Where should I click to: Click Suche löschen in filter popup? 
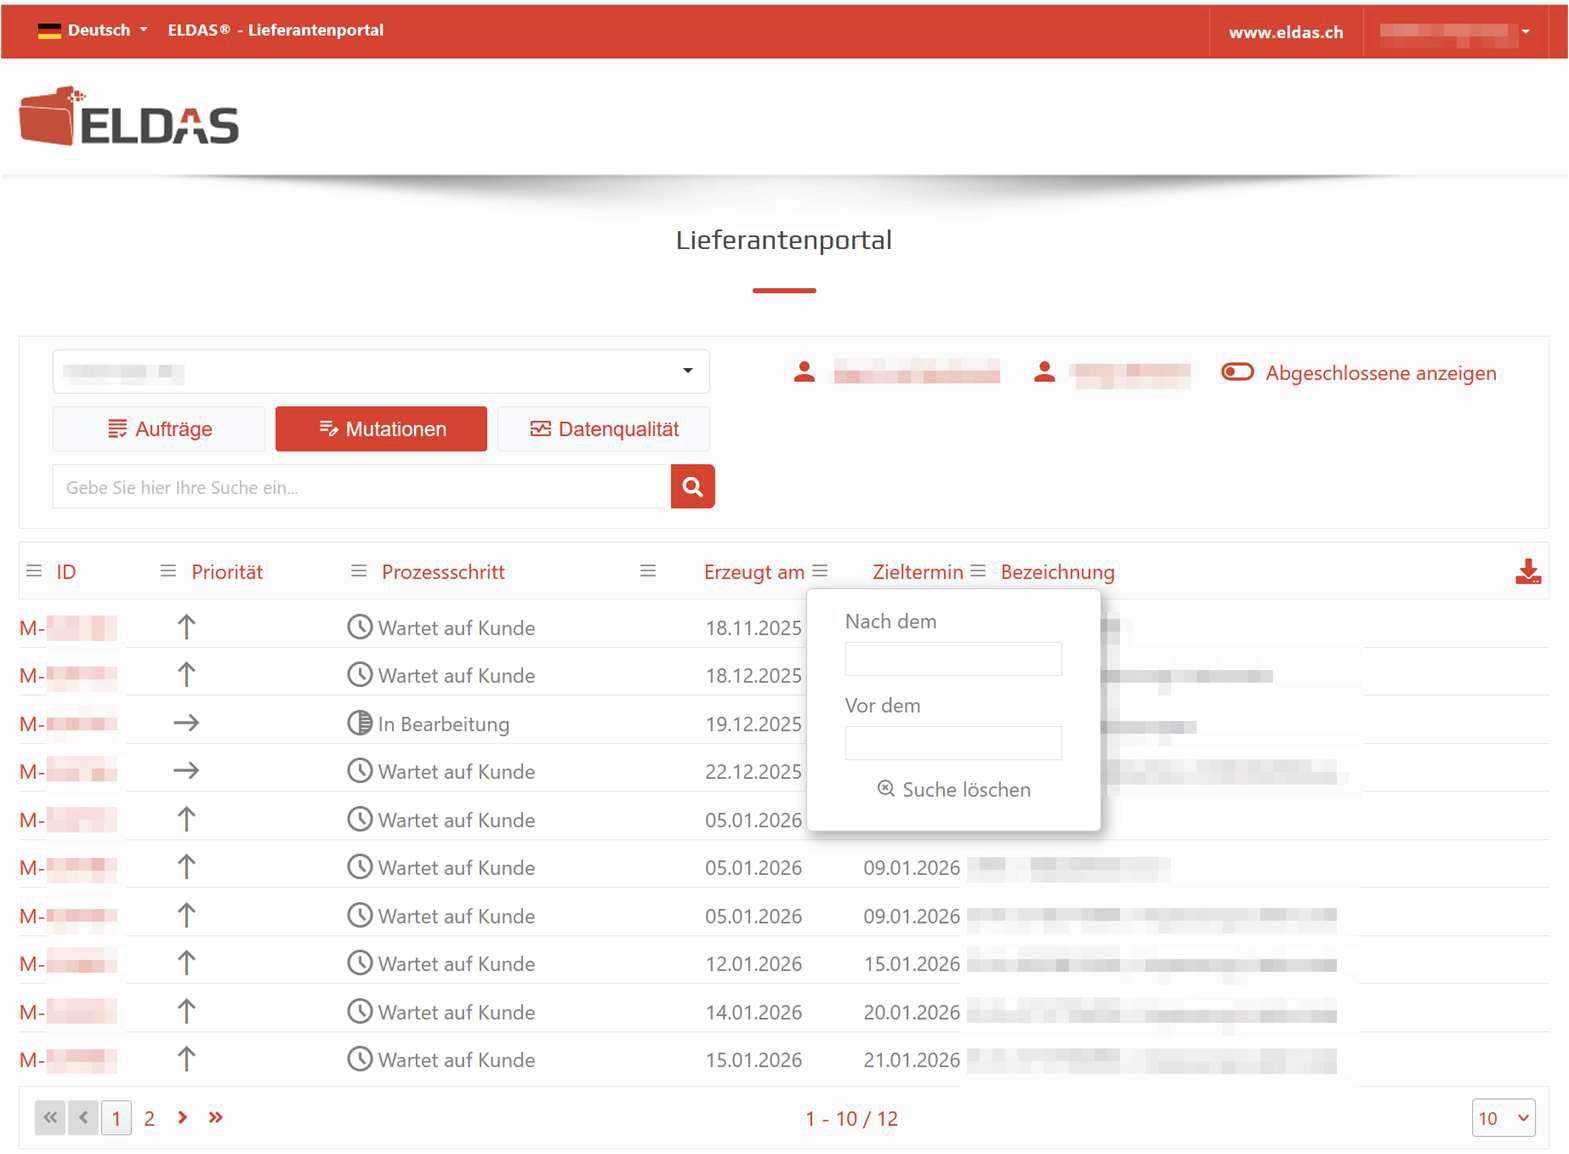point(954,790)
